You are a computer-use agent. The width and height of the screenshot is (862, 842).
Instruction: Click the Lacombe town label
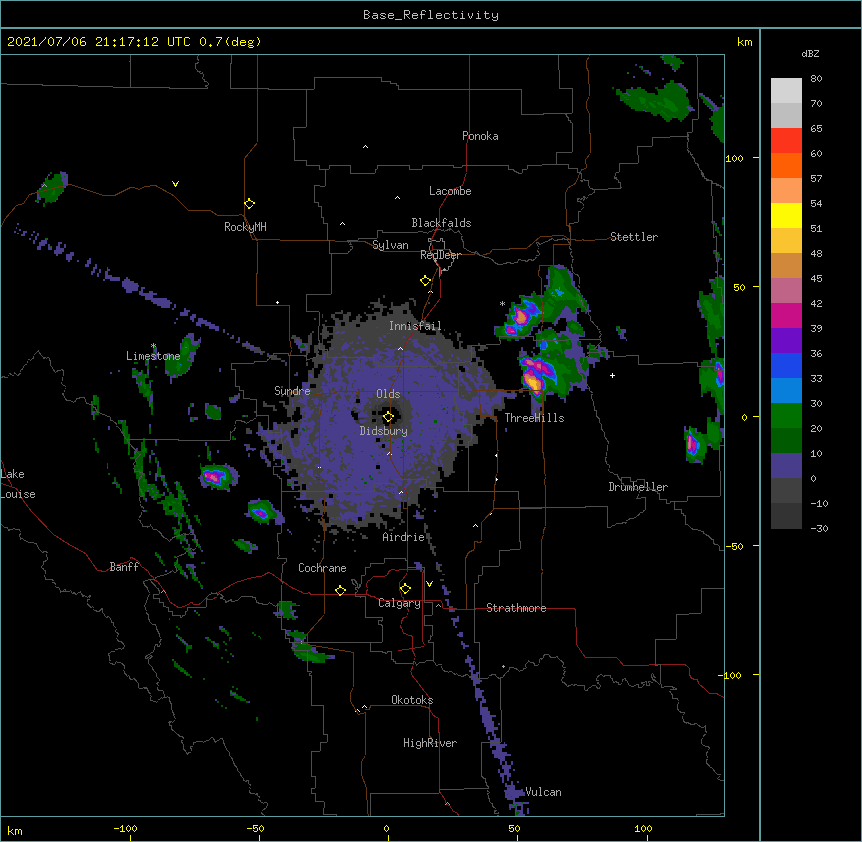(450, 191)
